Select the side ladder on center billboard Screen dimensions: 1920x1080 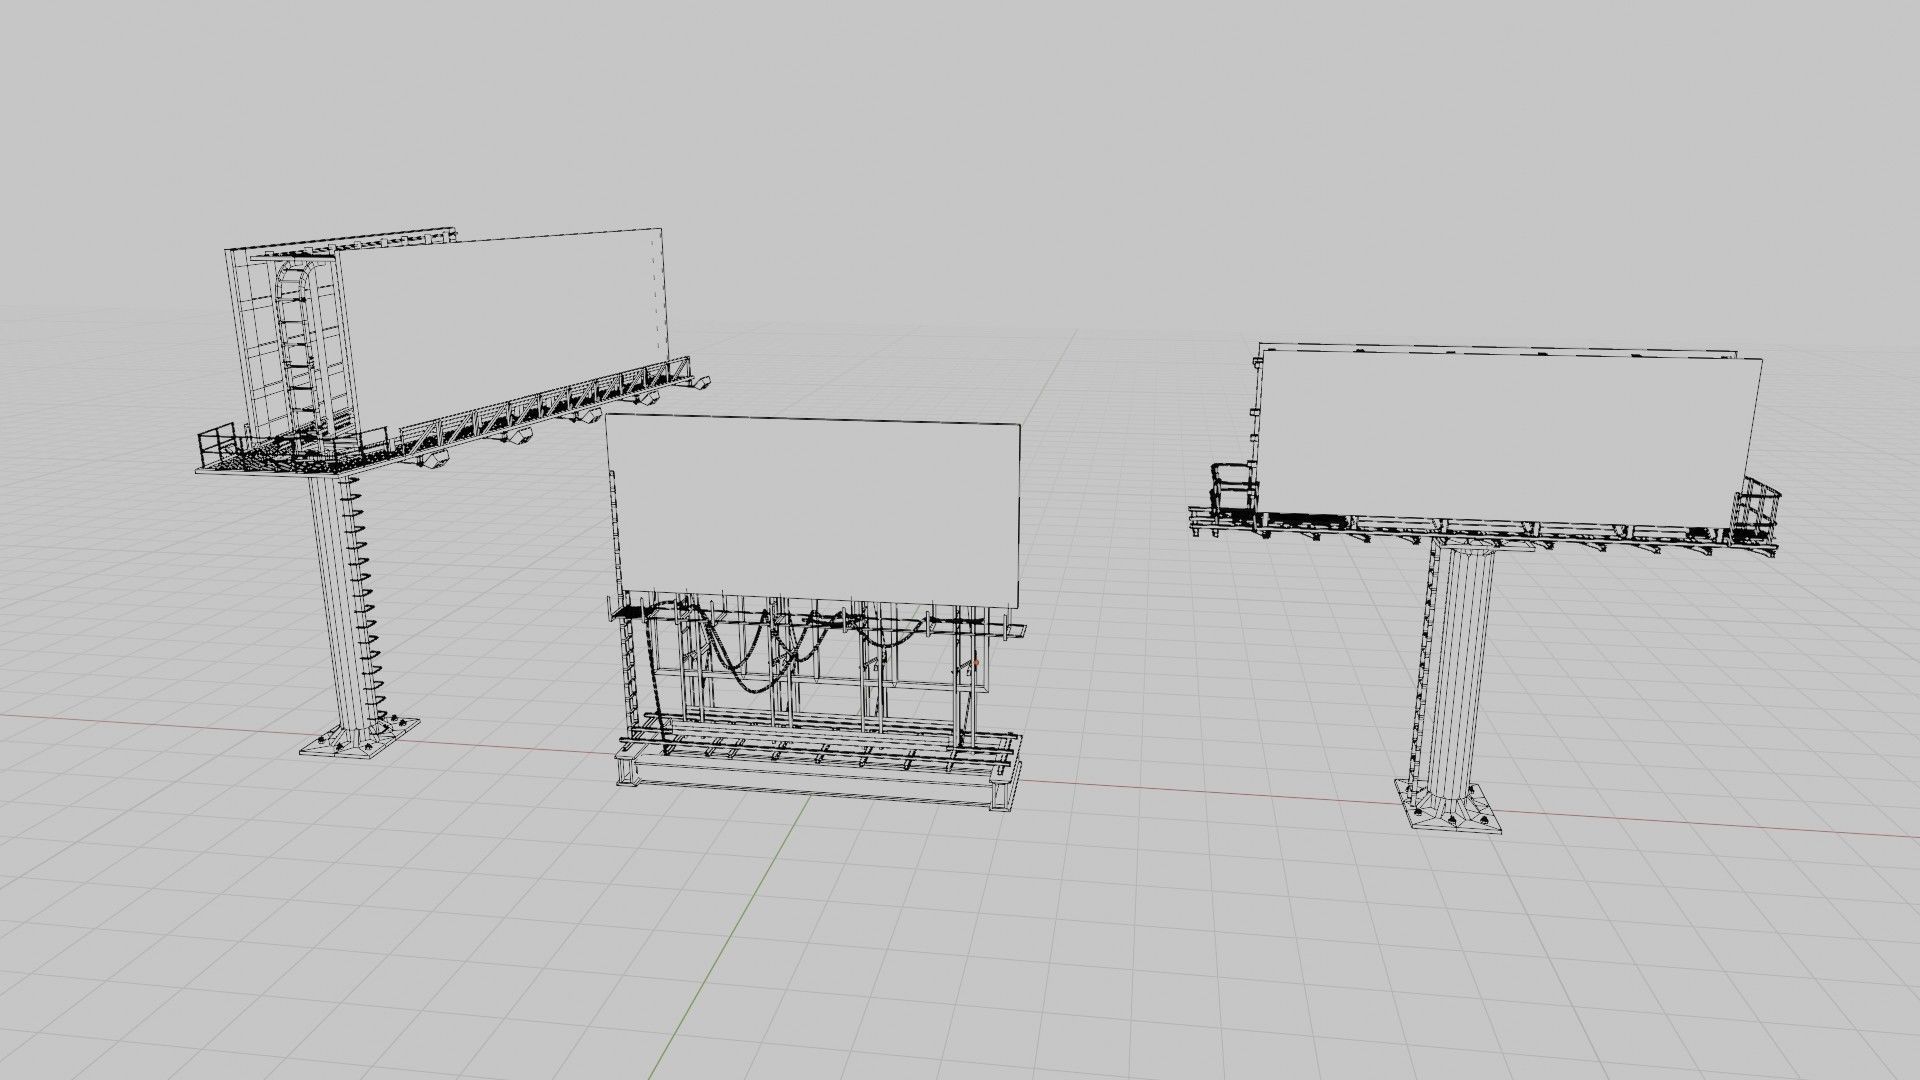629,670
